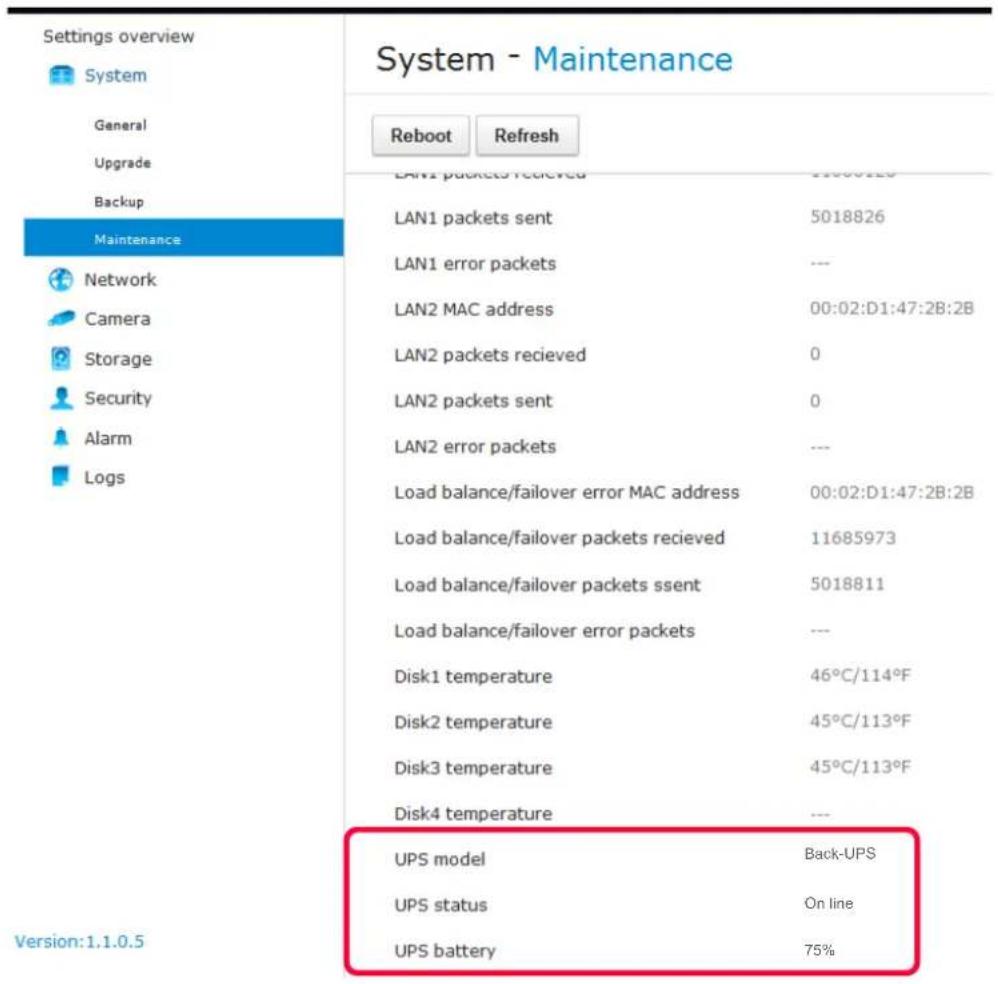
Task: Go to Security settings
Action: [118, 398]
